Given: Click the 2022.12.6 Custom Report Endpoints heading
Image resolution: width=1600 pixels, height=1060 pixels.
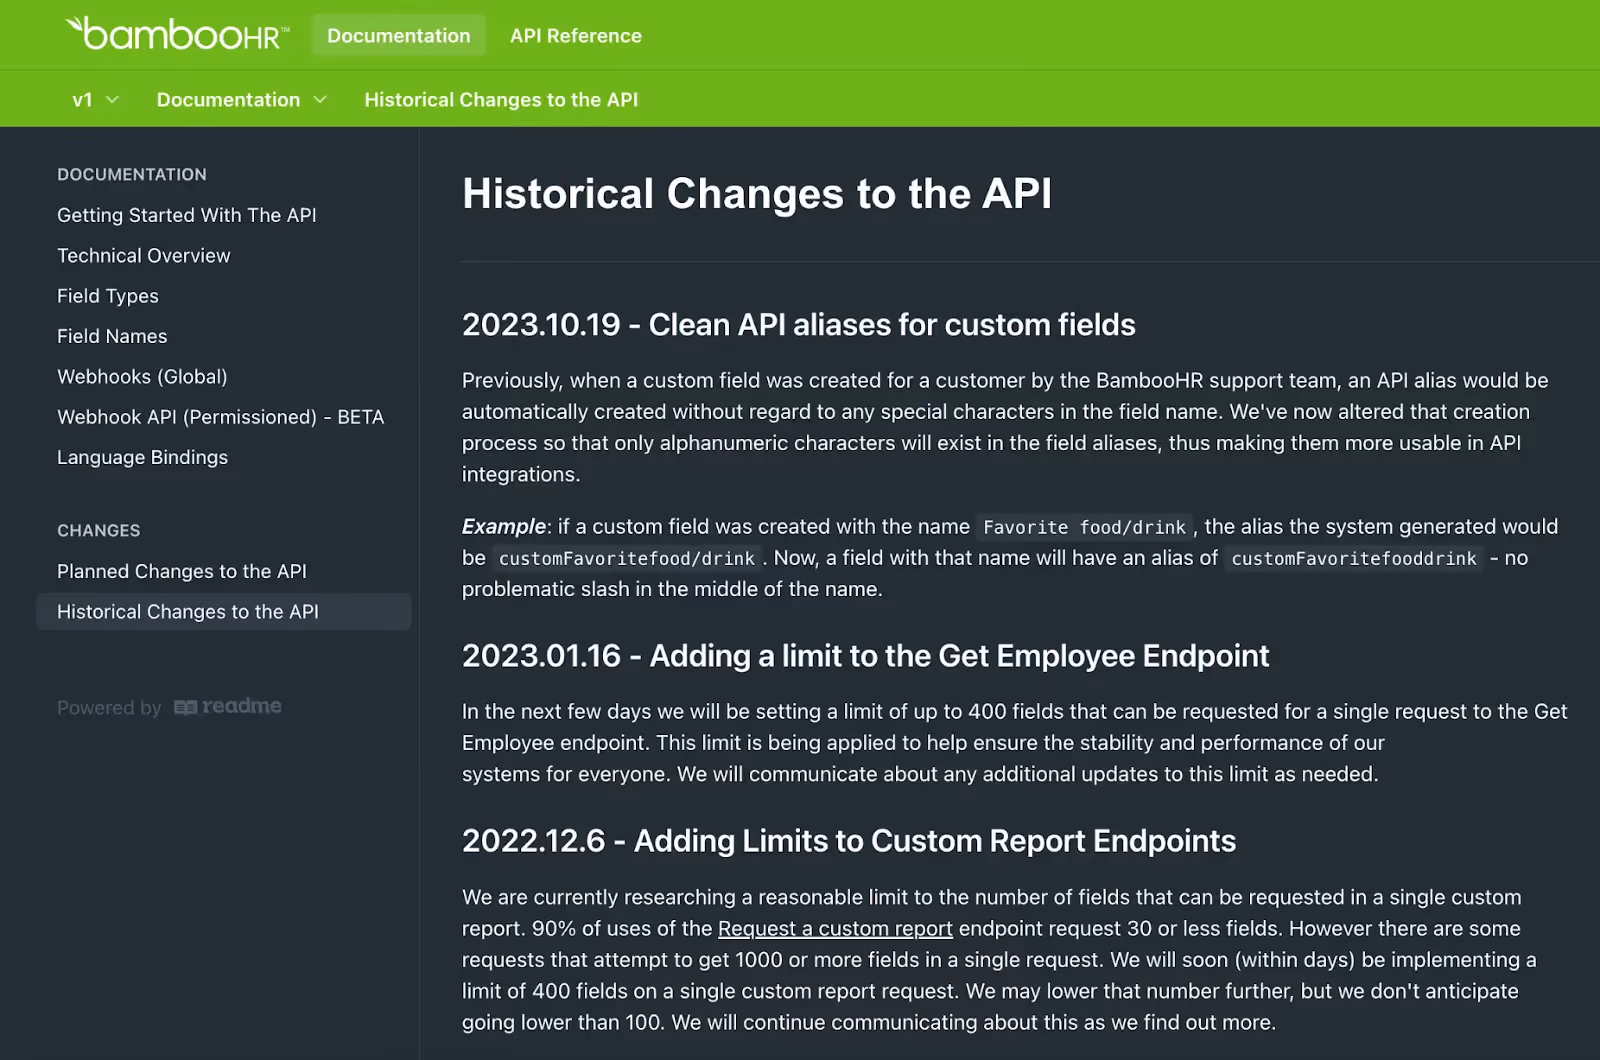Looking at the screenshot, I should pos(849,840).
